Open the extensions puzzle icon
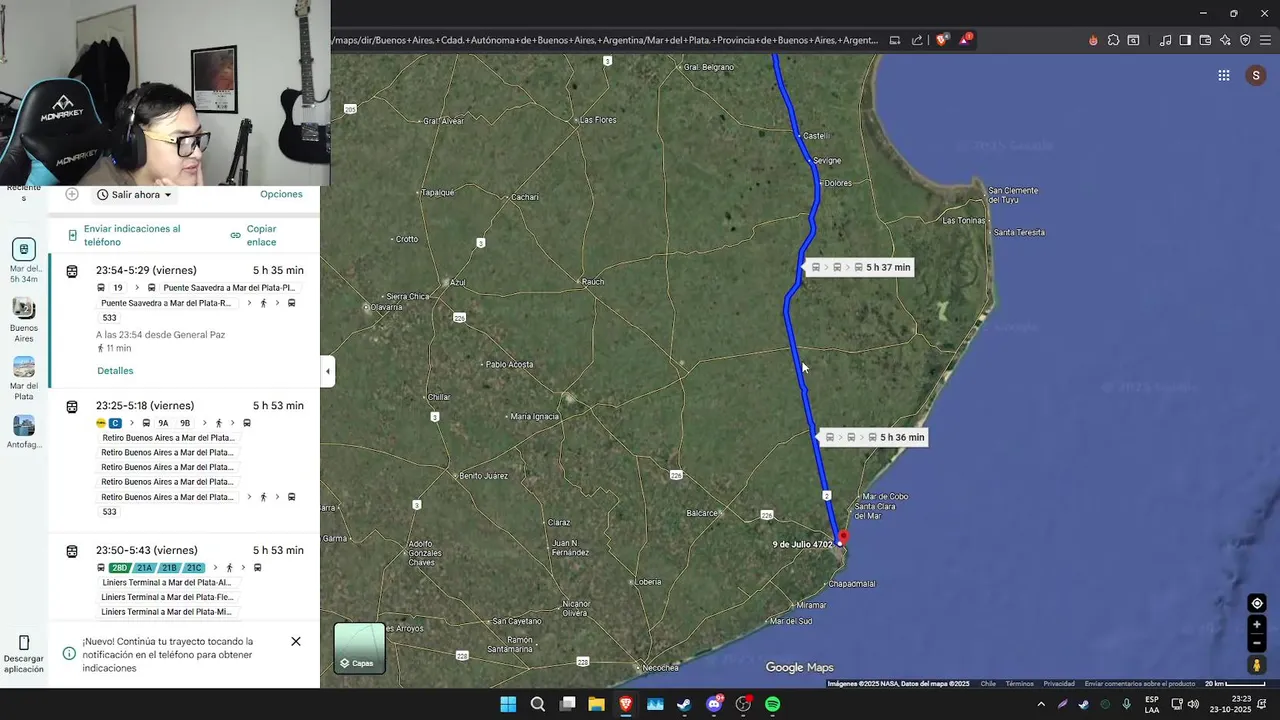The height and width of the screenshot is (720, 1280). (x=1113, y=40)
